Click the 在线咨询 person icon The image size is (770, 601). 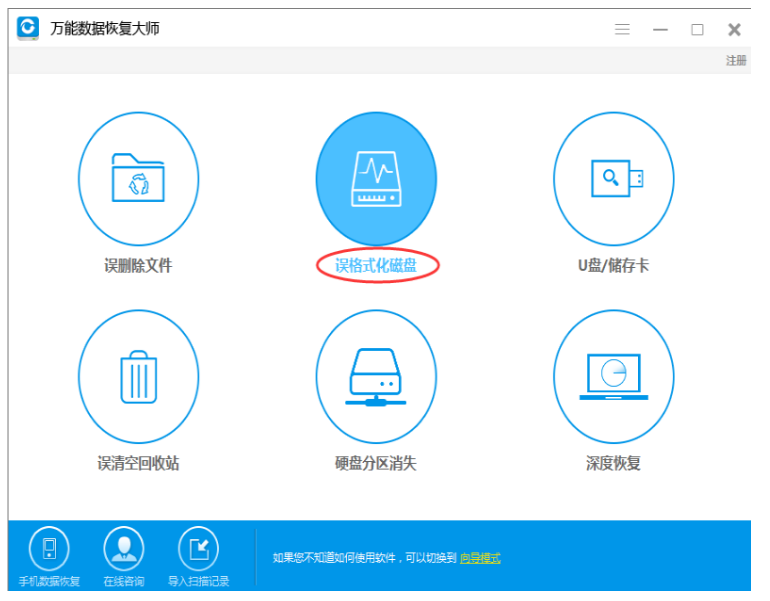124,548
